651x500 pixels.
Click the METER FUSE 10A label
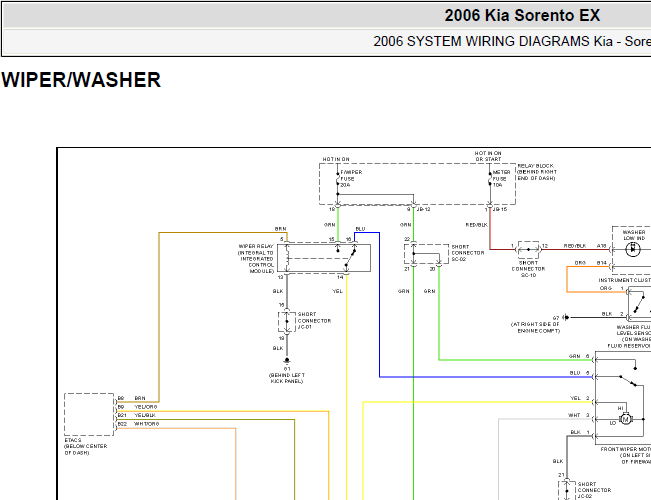click(502, 179)
